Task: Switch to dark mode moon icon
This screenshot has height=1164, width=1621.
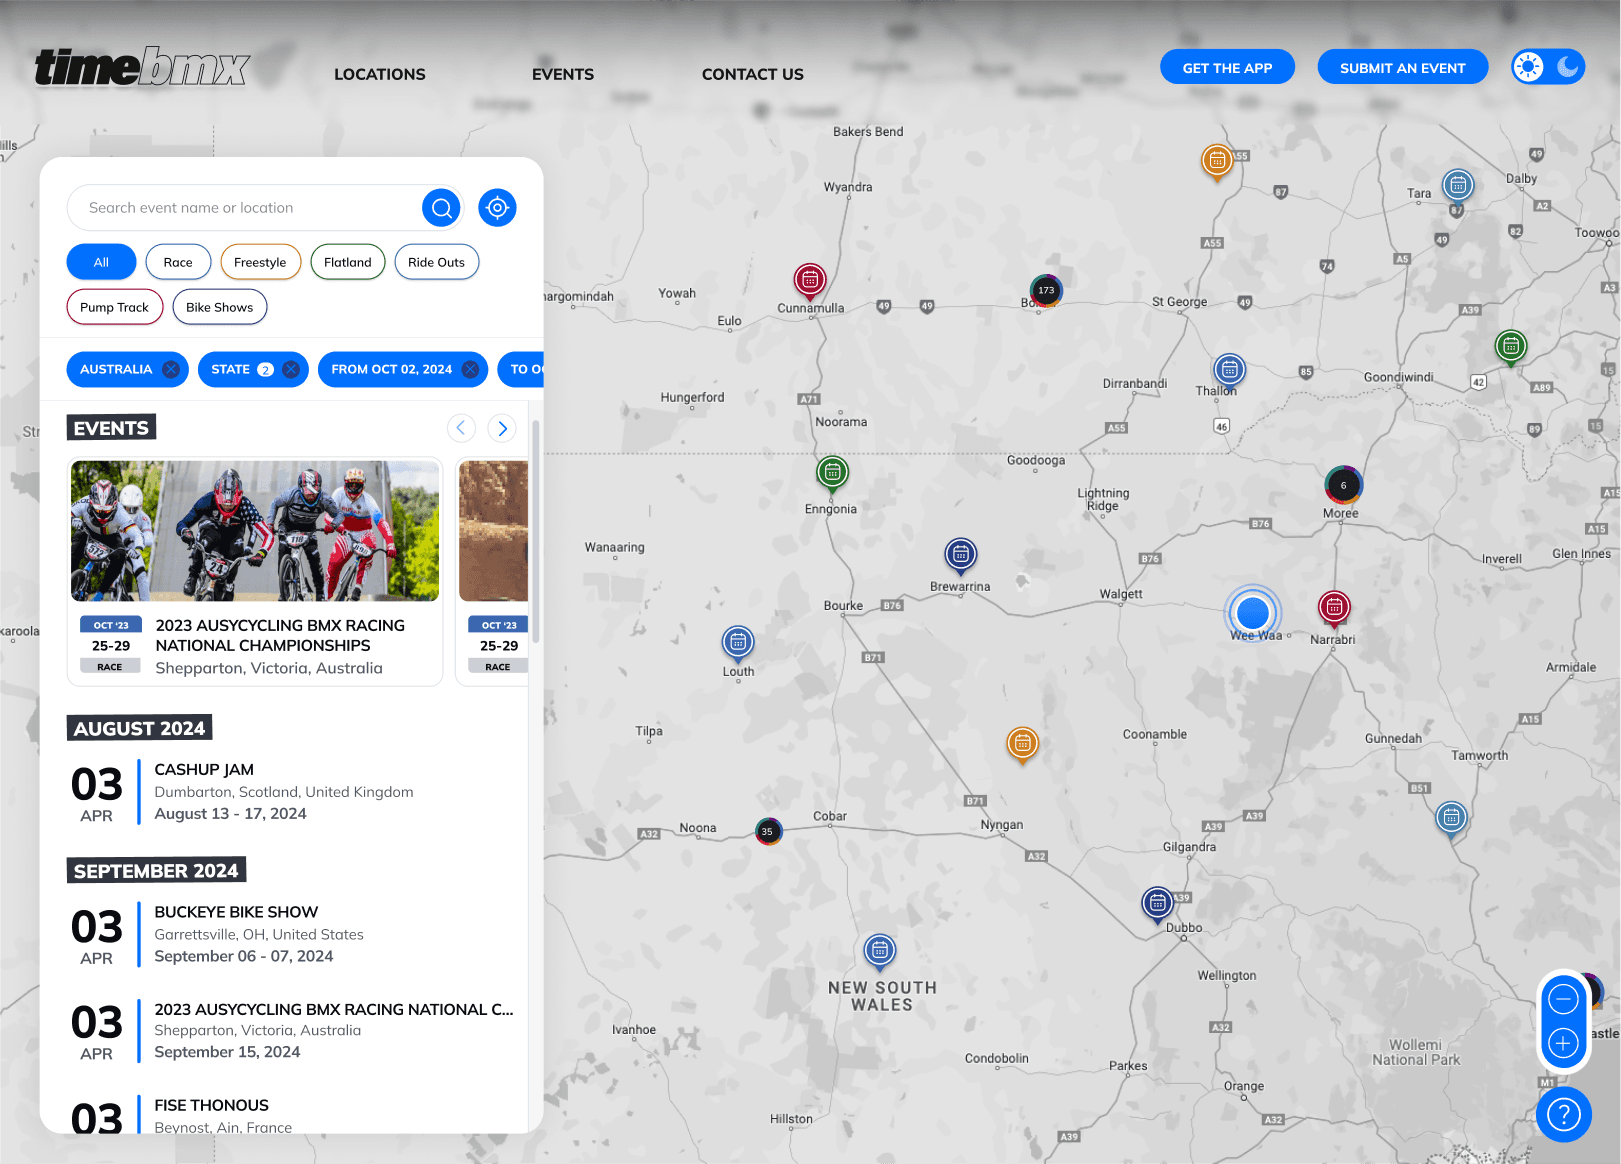Action: [1567, 67]
